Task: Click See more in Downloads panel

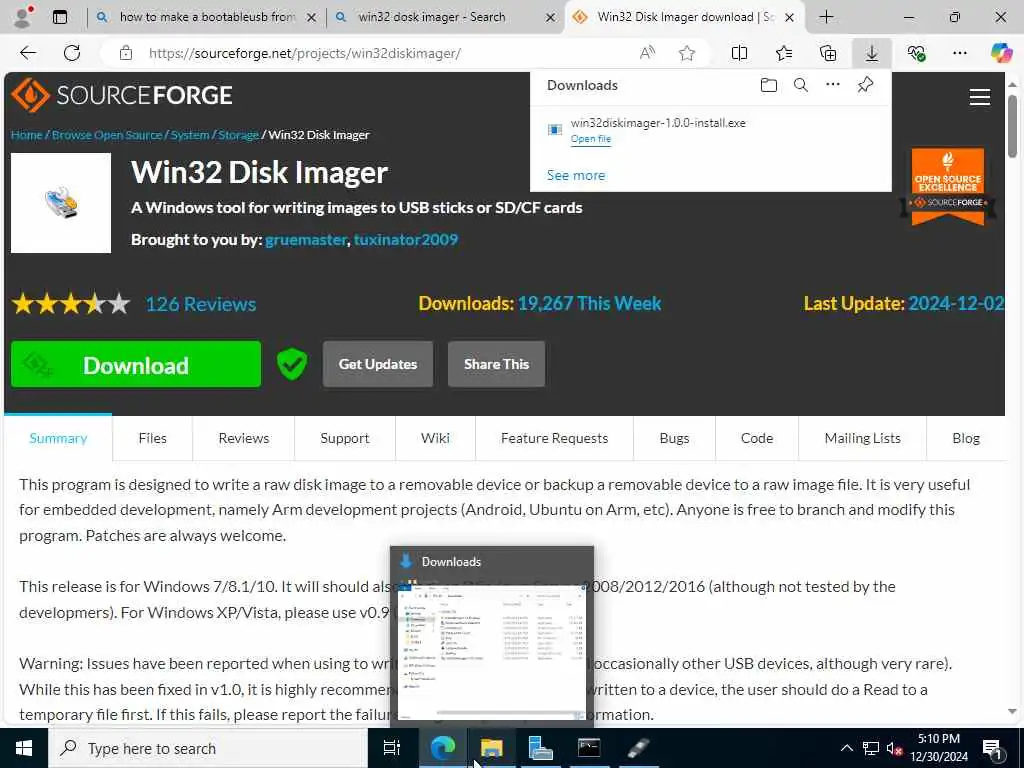Action: (x=576, y=175)
